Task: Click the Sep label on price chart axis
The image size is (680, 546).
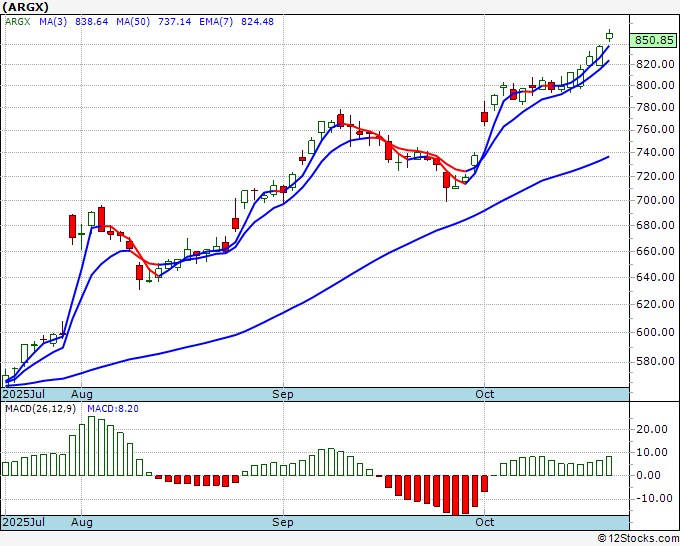Action: (x=283, y=394)
